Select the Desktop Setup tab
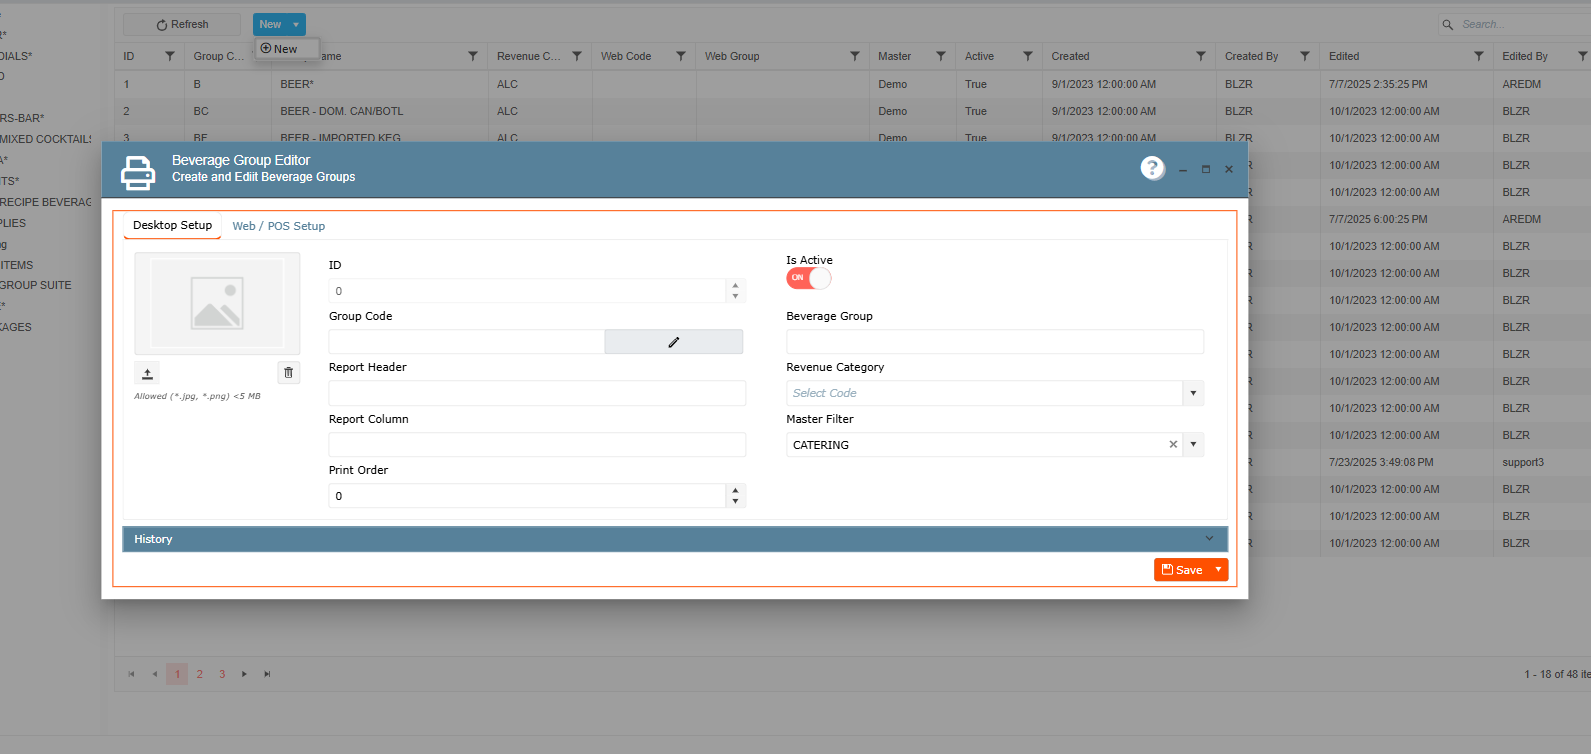1591x754 pixels. [x=172, y=226]
